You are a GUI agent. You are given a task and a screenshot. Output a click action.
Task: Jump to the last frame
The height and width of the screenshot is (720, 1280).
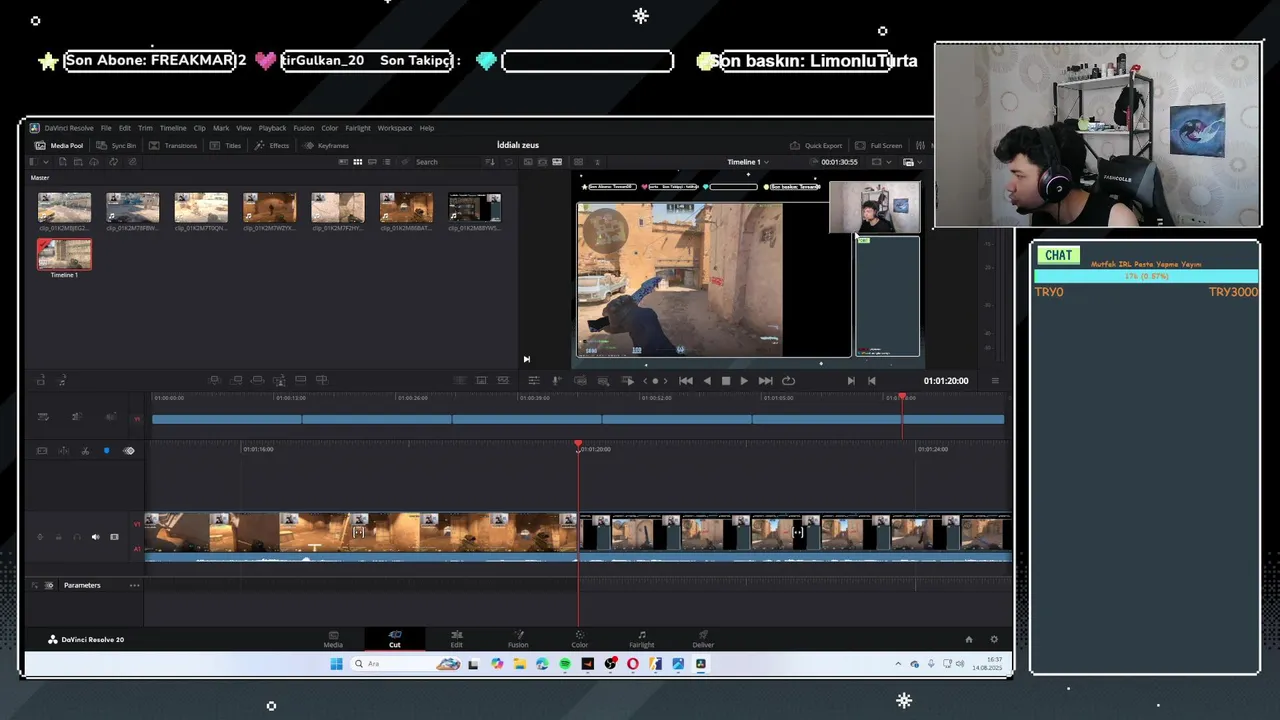pyautogui.click(x=765, y=381)
